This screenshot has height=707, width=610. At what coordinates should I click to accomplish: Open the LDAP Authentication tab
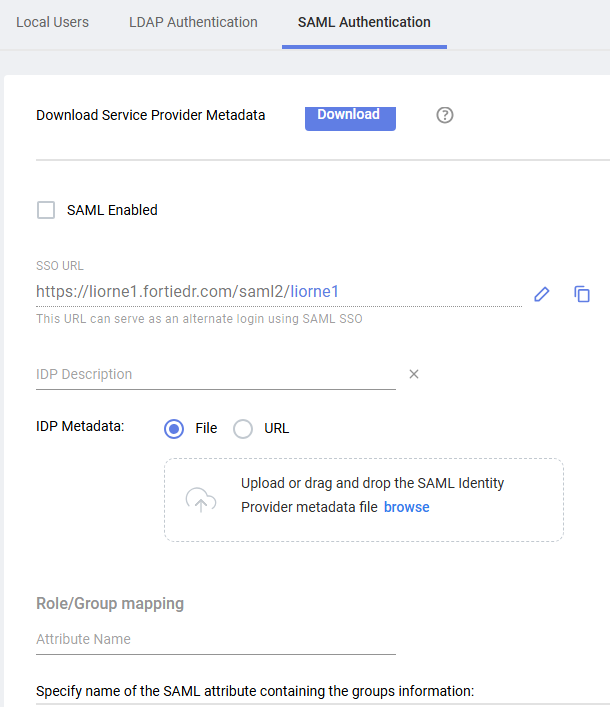point(193,22)
